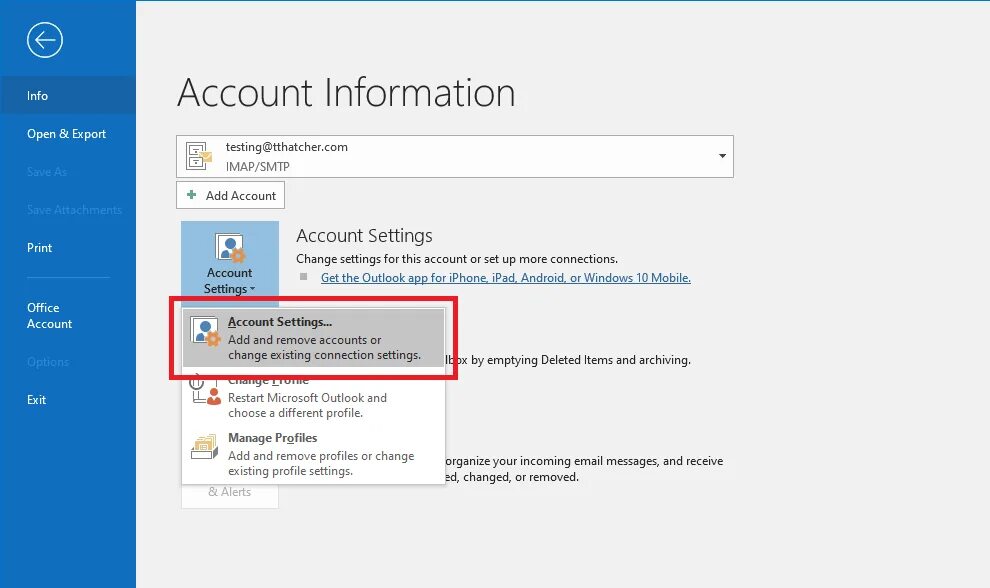
Task: Click the mailbox icon beside the account email
Action: click(199, 156)
